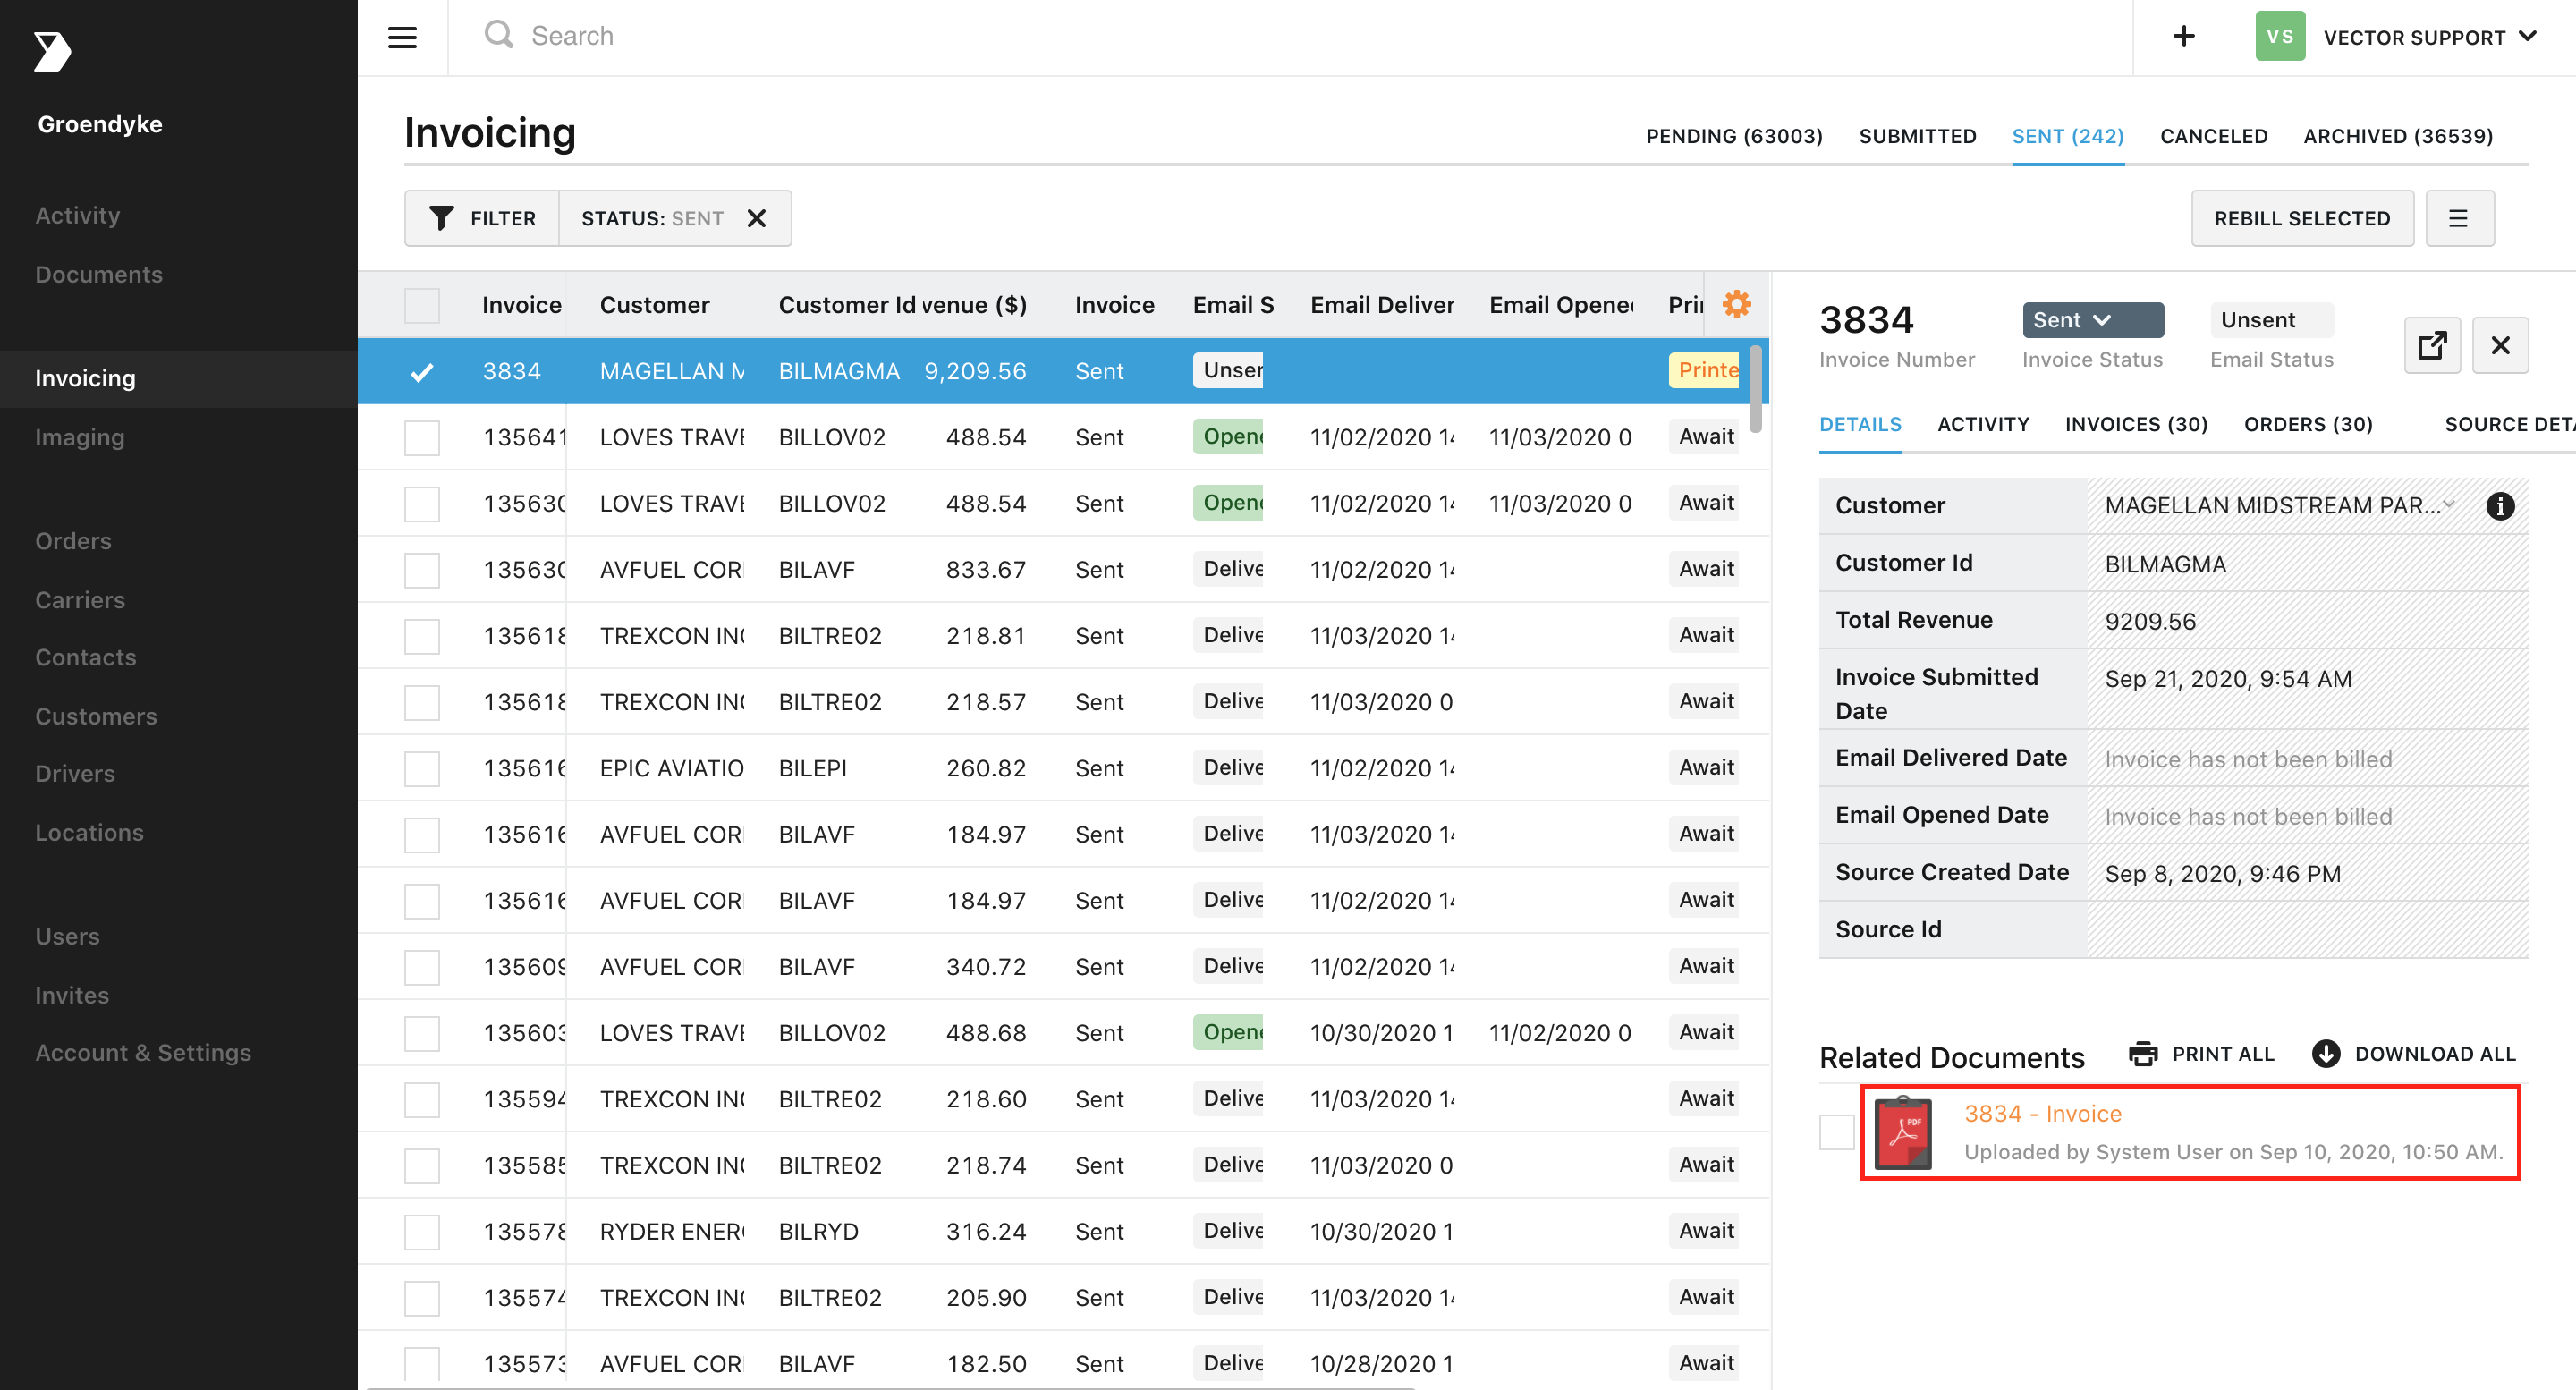The height and width of the screenshot is (1390, 2576).
Task: Click revenue value 9,209.56
Action: [x=975, y=371]
